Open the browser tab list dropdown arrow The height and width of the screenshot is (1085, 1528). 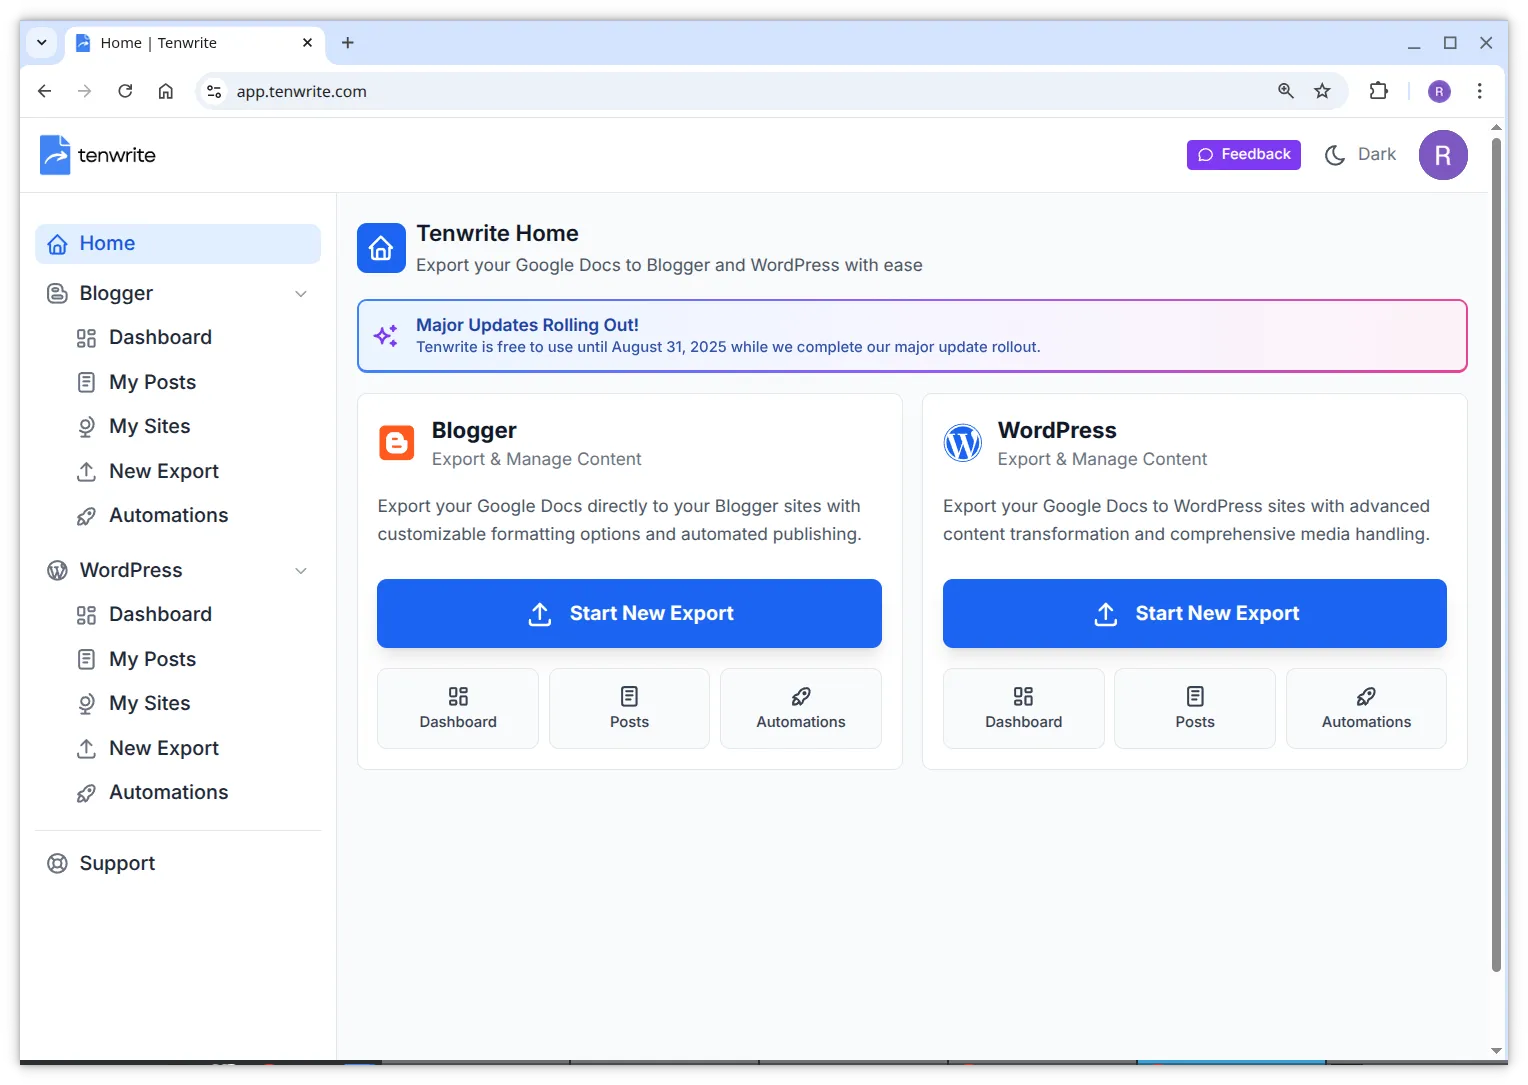pyautogui.click(x=41, y=42)
